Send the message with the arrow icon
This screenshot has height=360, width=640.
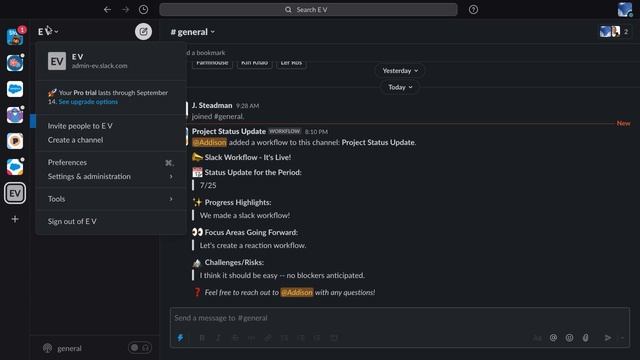(608, 338)
